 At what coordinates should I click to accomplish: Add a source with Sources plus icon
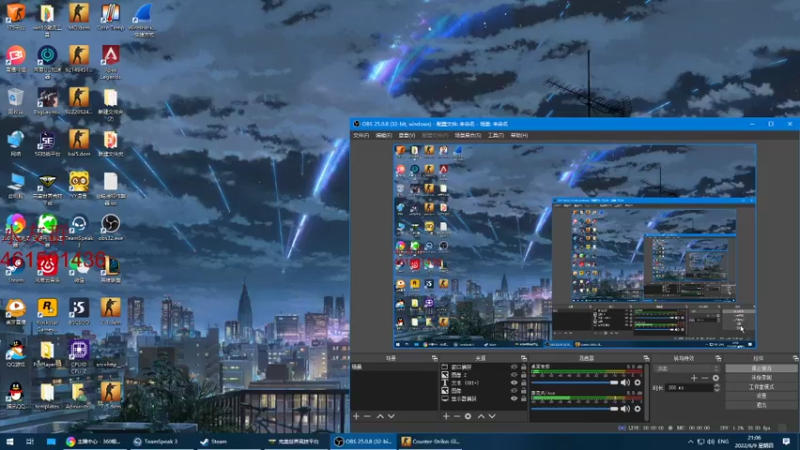[x=446, y=416]
